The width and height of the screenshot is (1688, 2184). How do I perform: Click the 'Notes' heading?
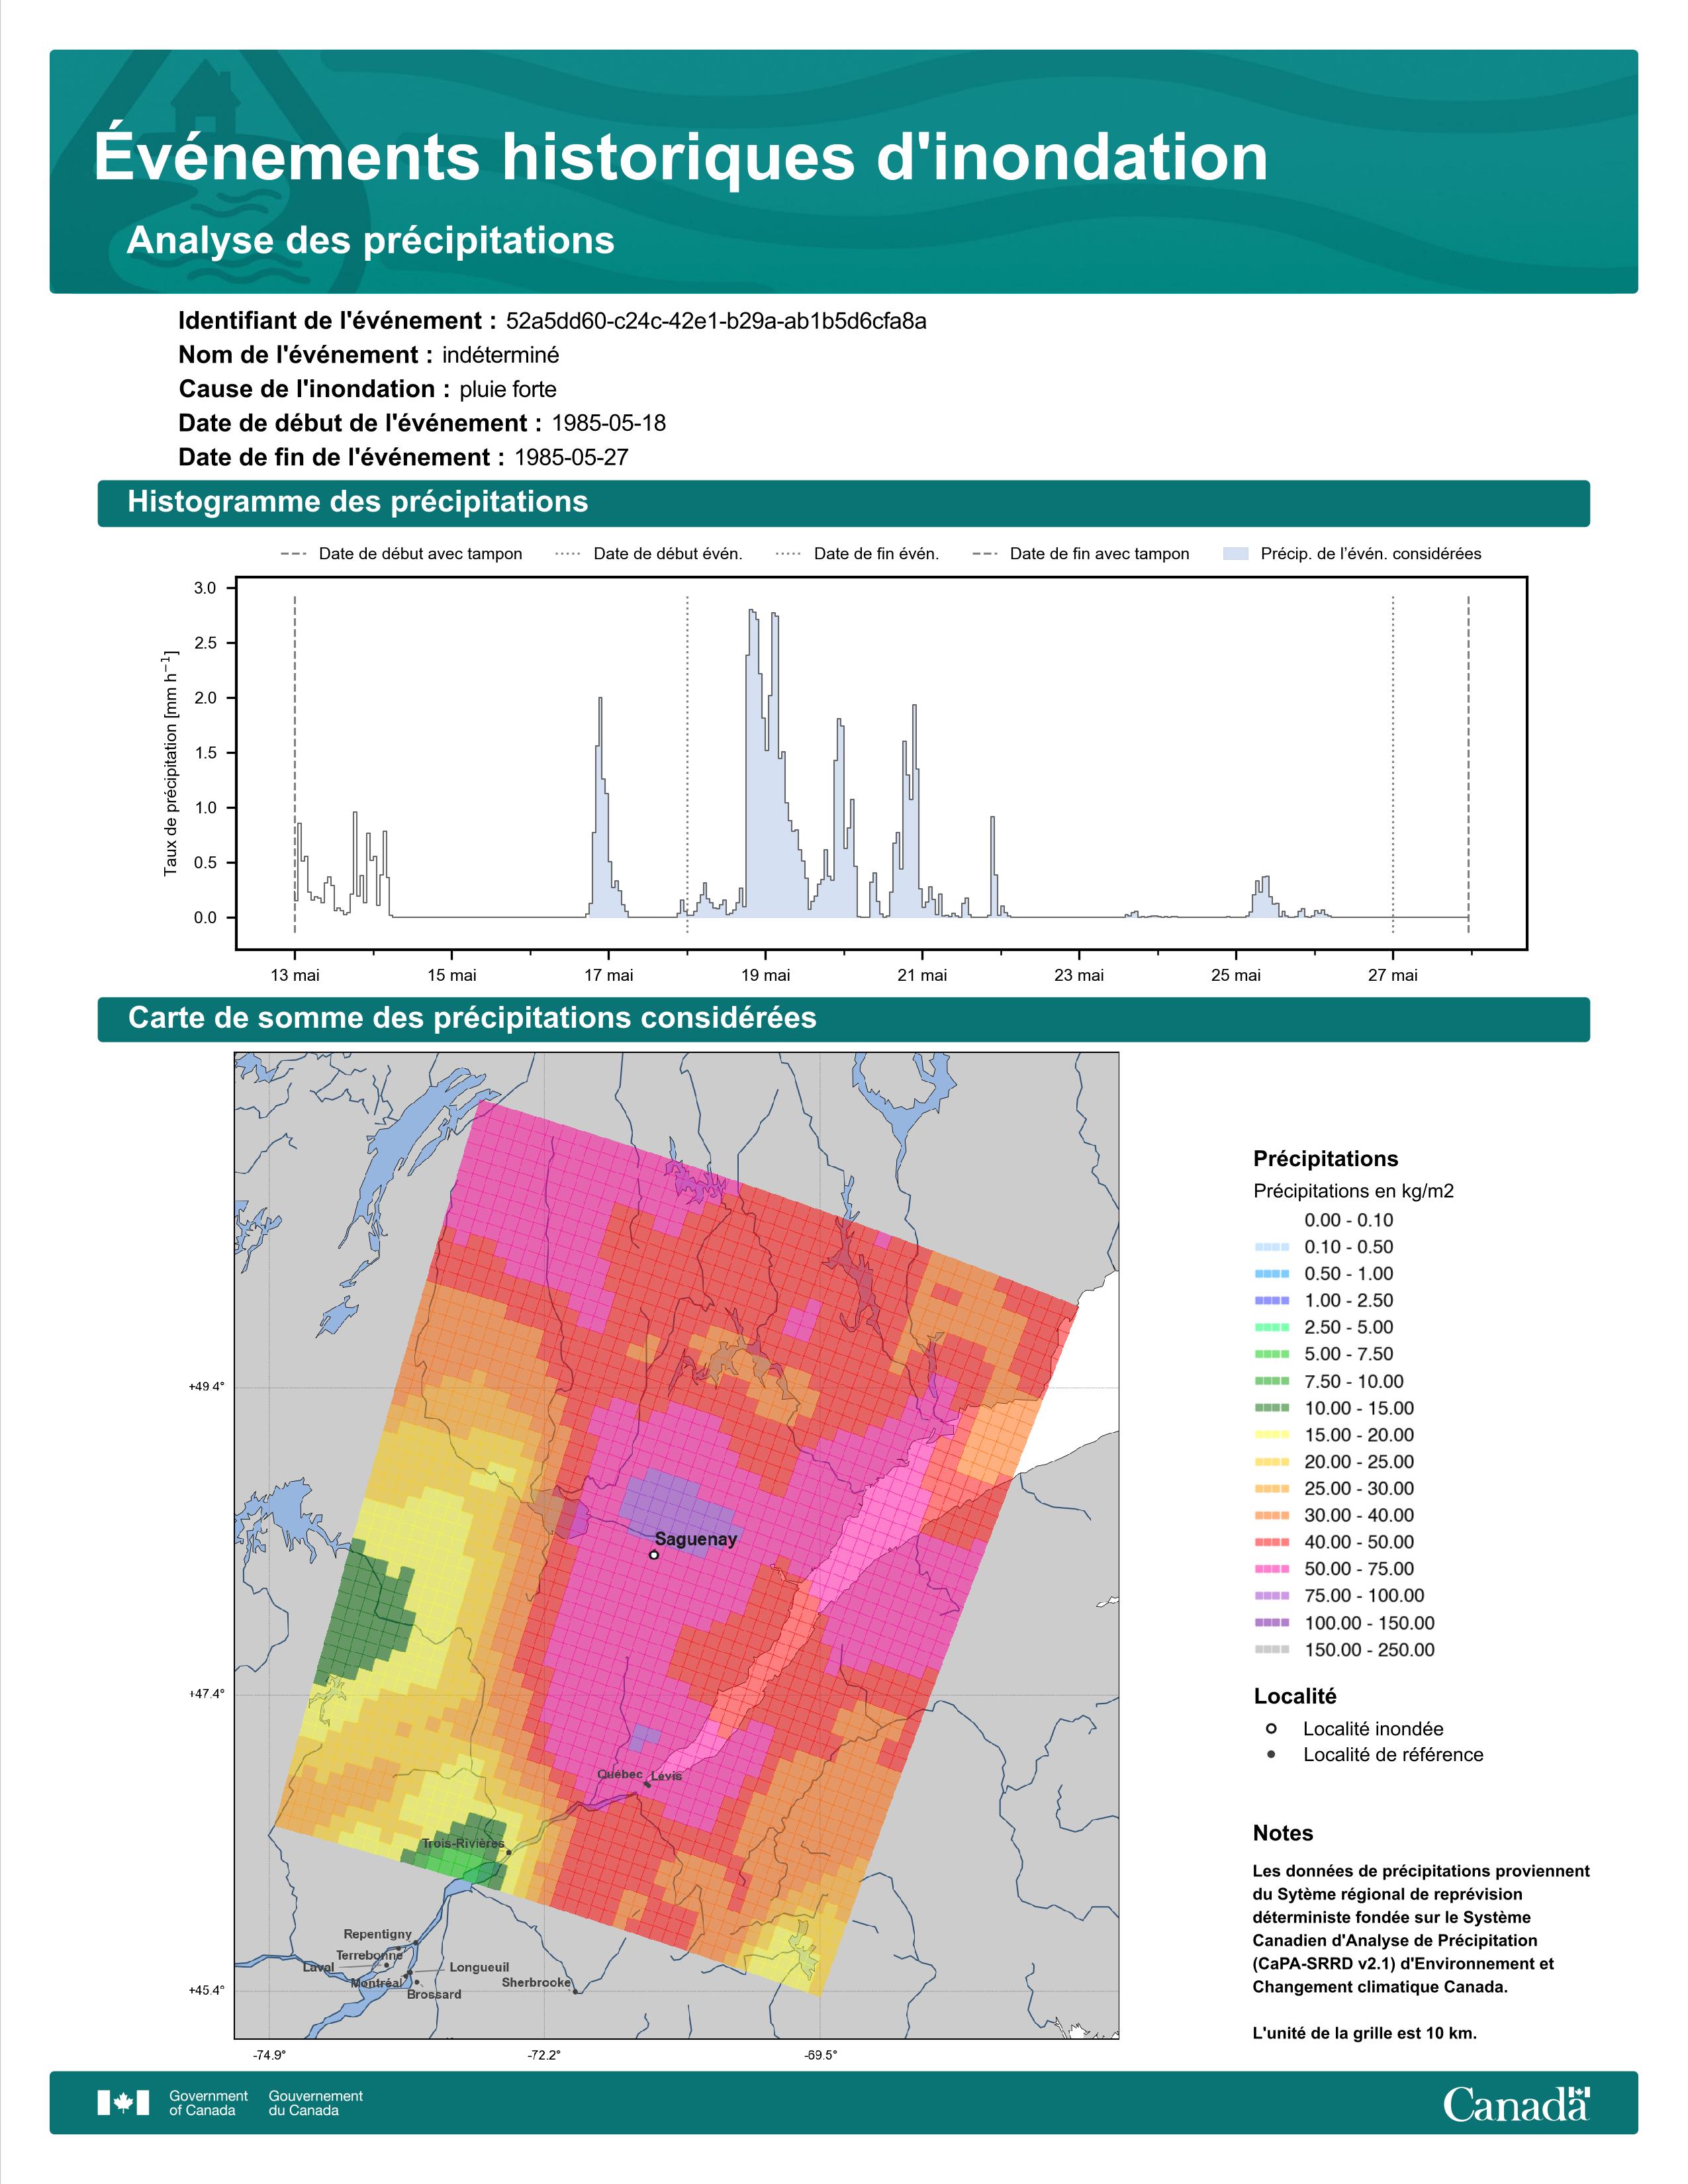[x=1283, y=1833]
